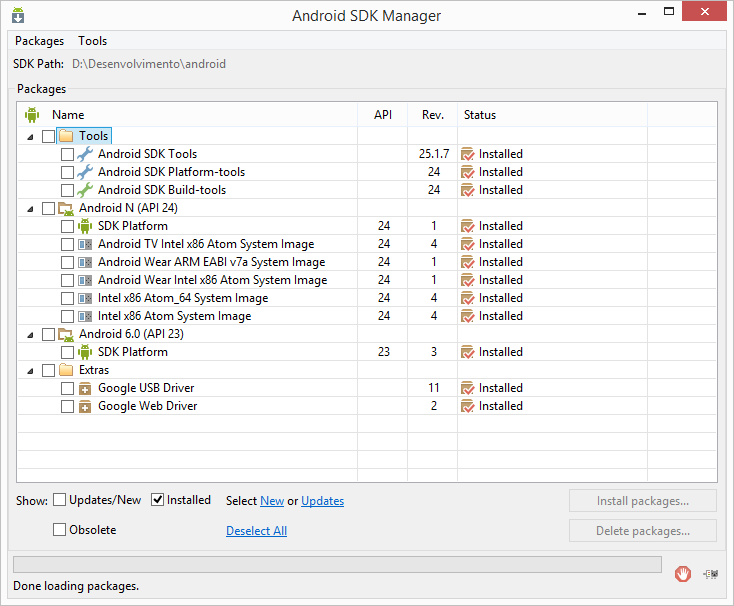Open the log window icon in status bar
734x606 pixels.
[710, 573]
